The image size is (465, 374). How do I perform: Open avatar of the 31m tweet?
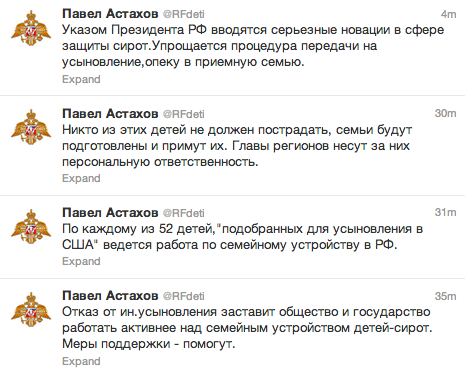[31, 227]
